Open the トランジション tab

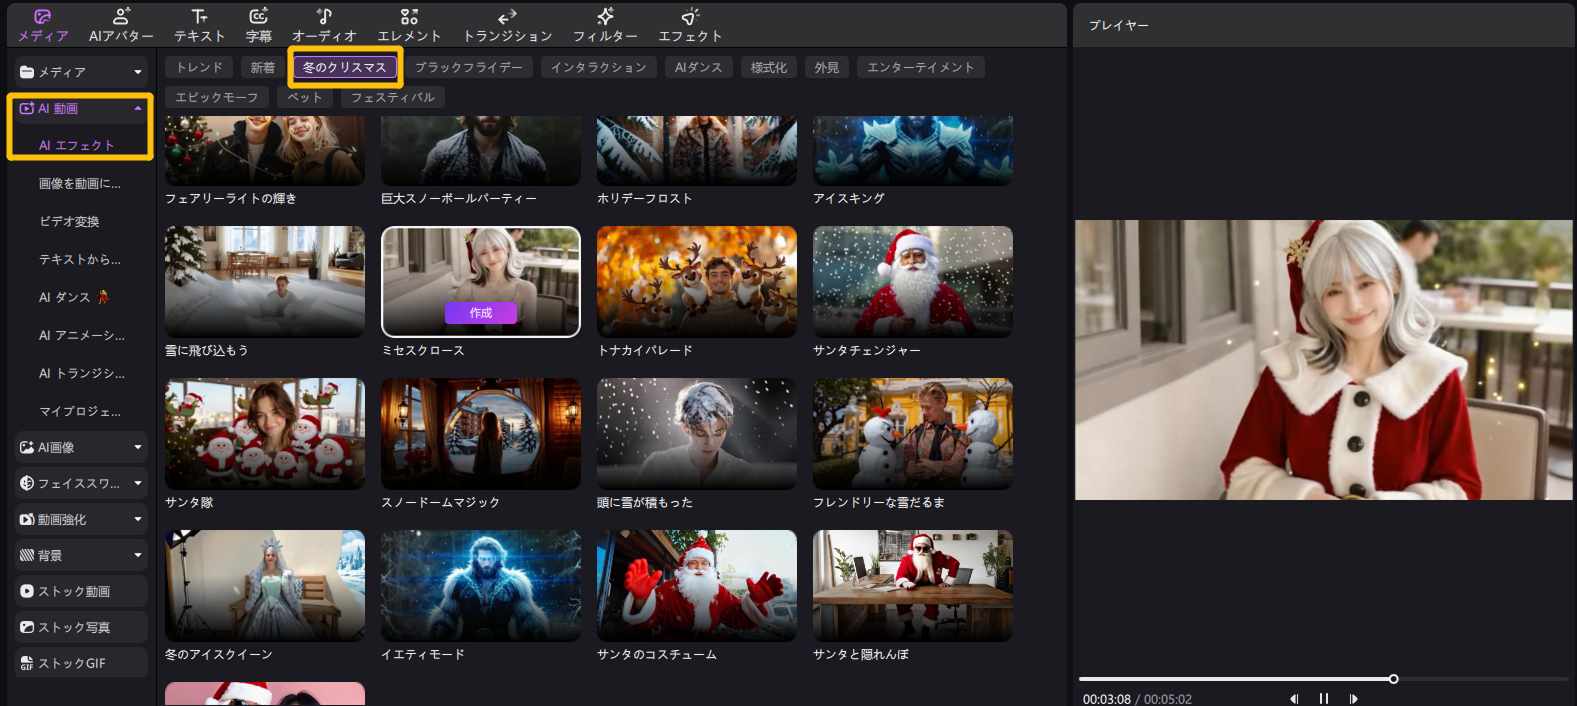[507, 25]
